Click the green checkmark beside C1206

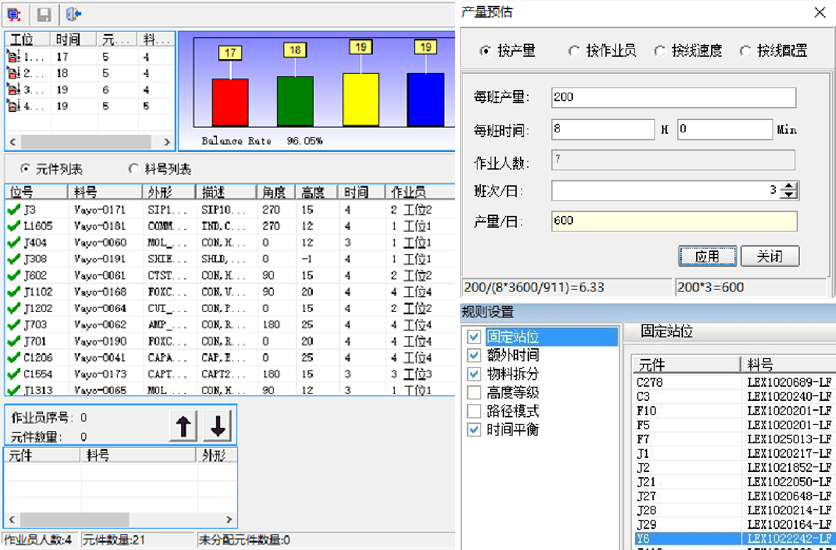pos(13,357)
